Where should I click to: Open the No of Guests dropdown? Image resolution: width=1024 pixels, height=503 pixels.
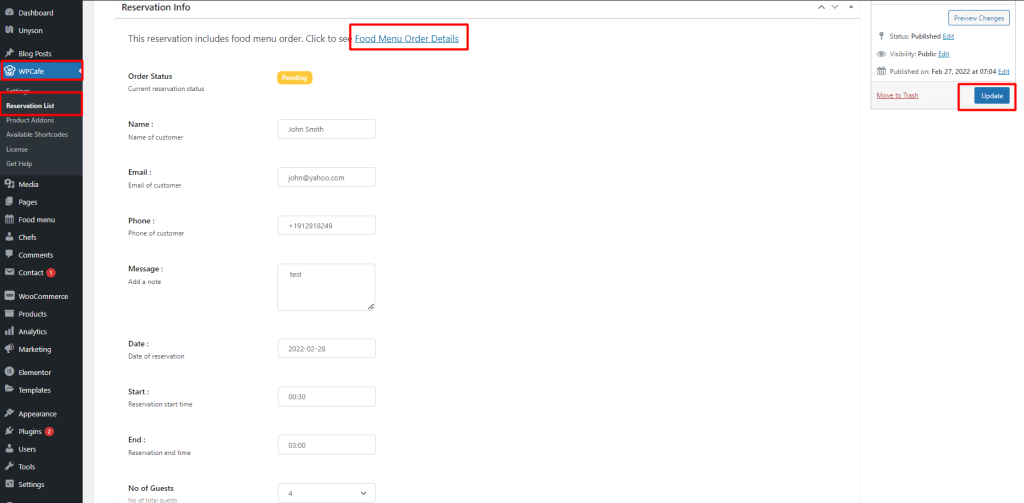[327, 493]
